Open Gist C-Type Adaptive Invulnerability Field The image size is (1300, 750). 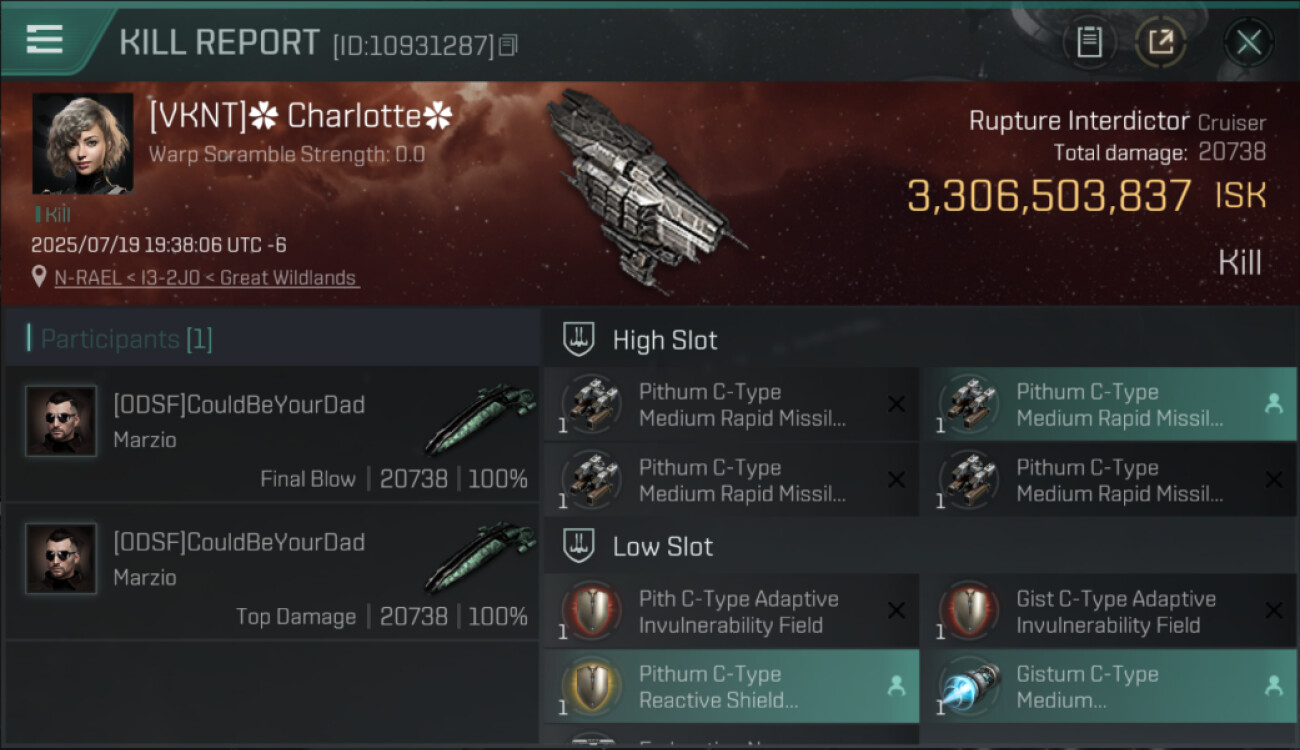pyautogui.click(x=1108, y=612)
